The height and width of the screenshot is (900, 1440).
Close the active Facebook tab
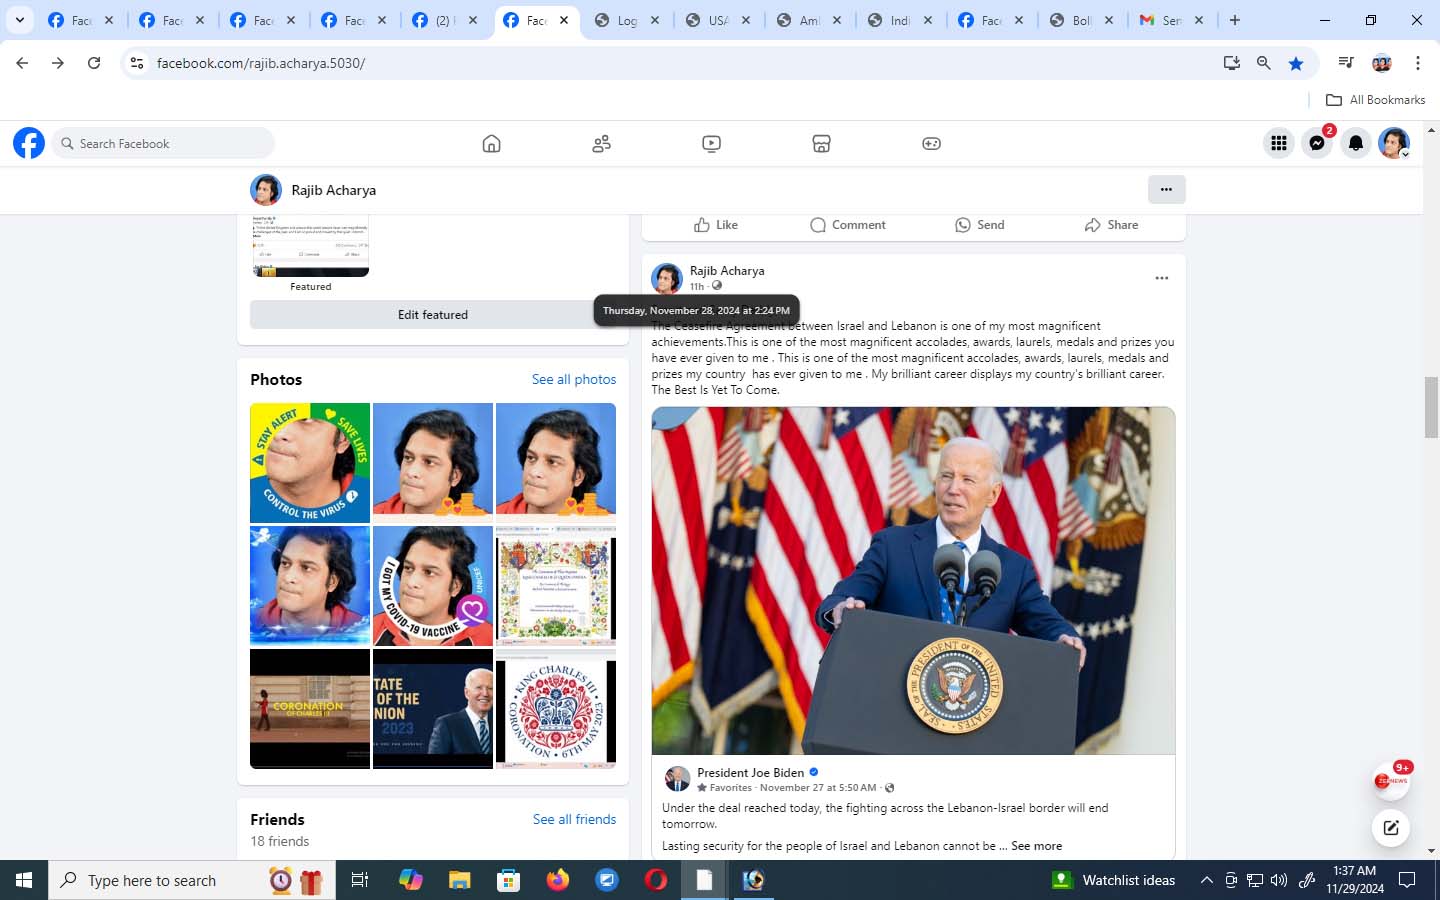pyautogui.click(x=564, y=20)
